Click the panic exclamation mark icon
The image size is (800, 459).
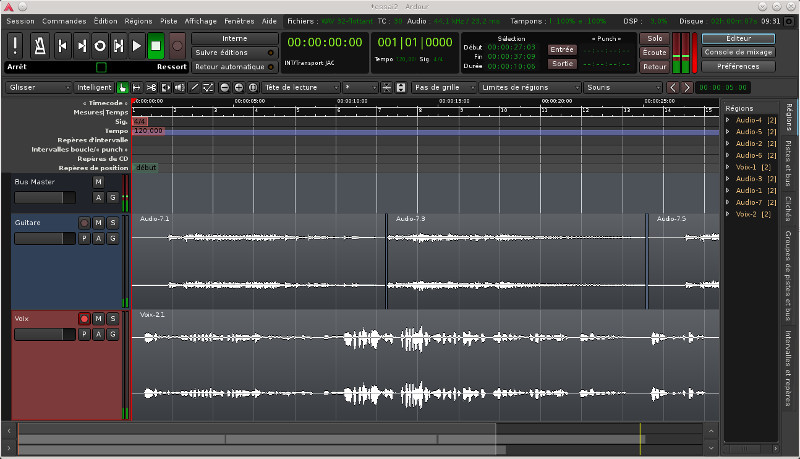pos(17,45)
